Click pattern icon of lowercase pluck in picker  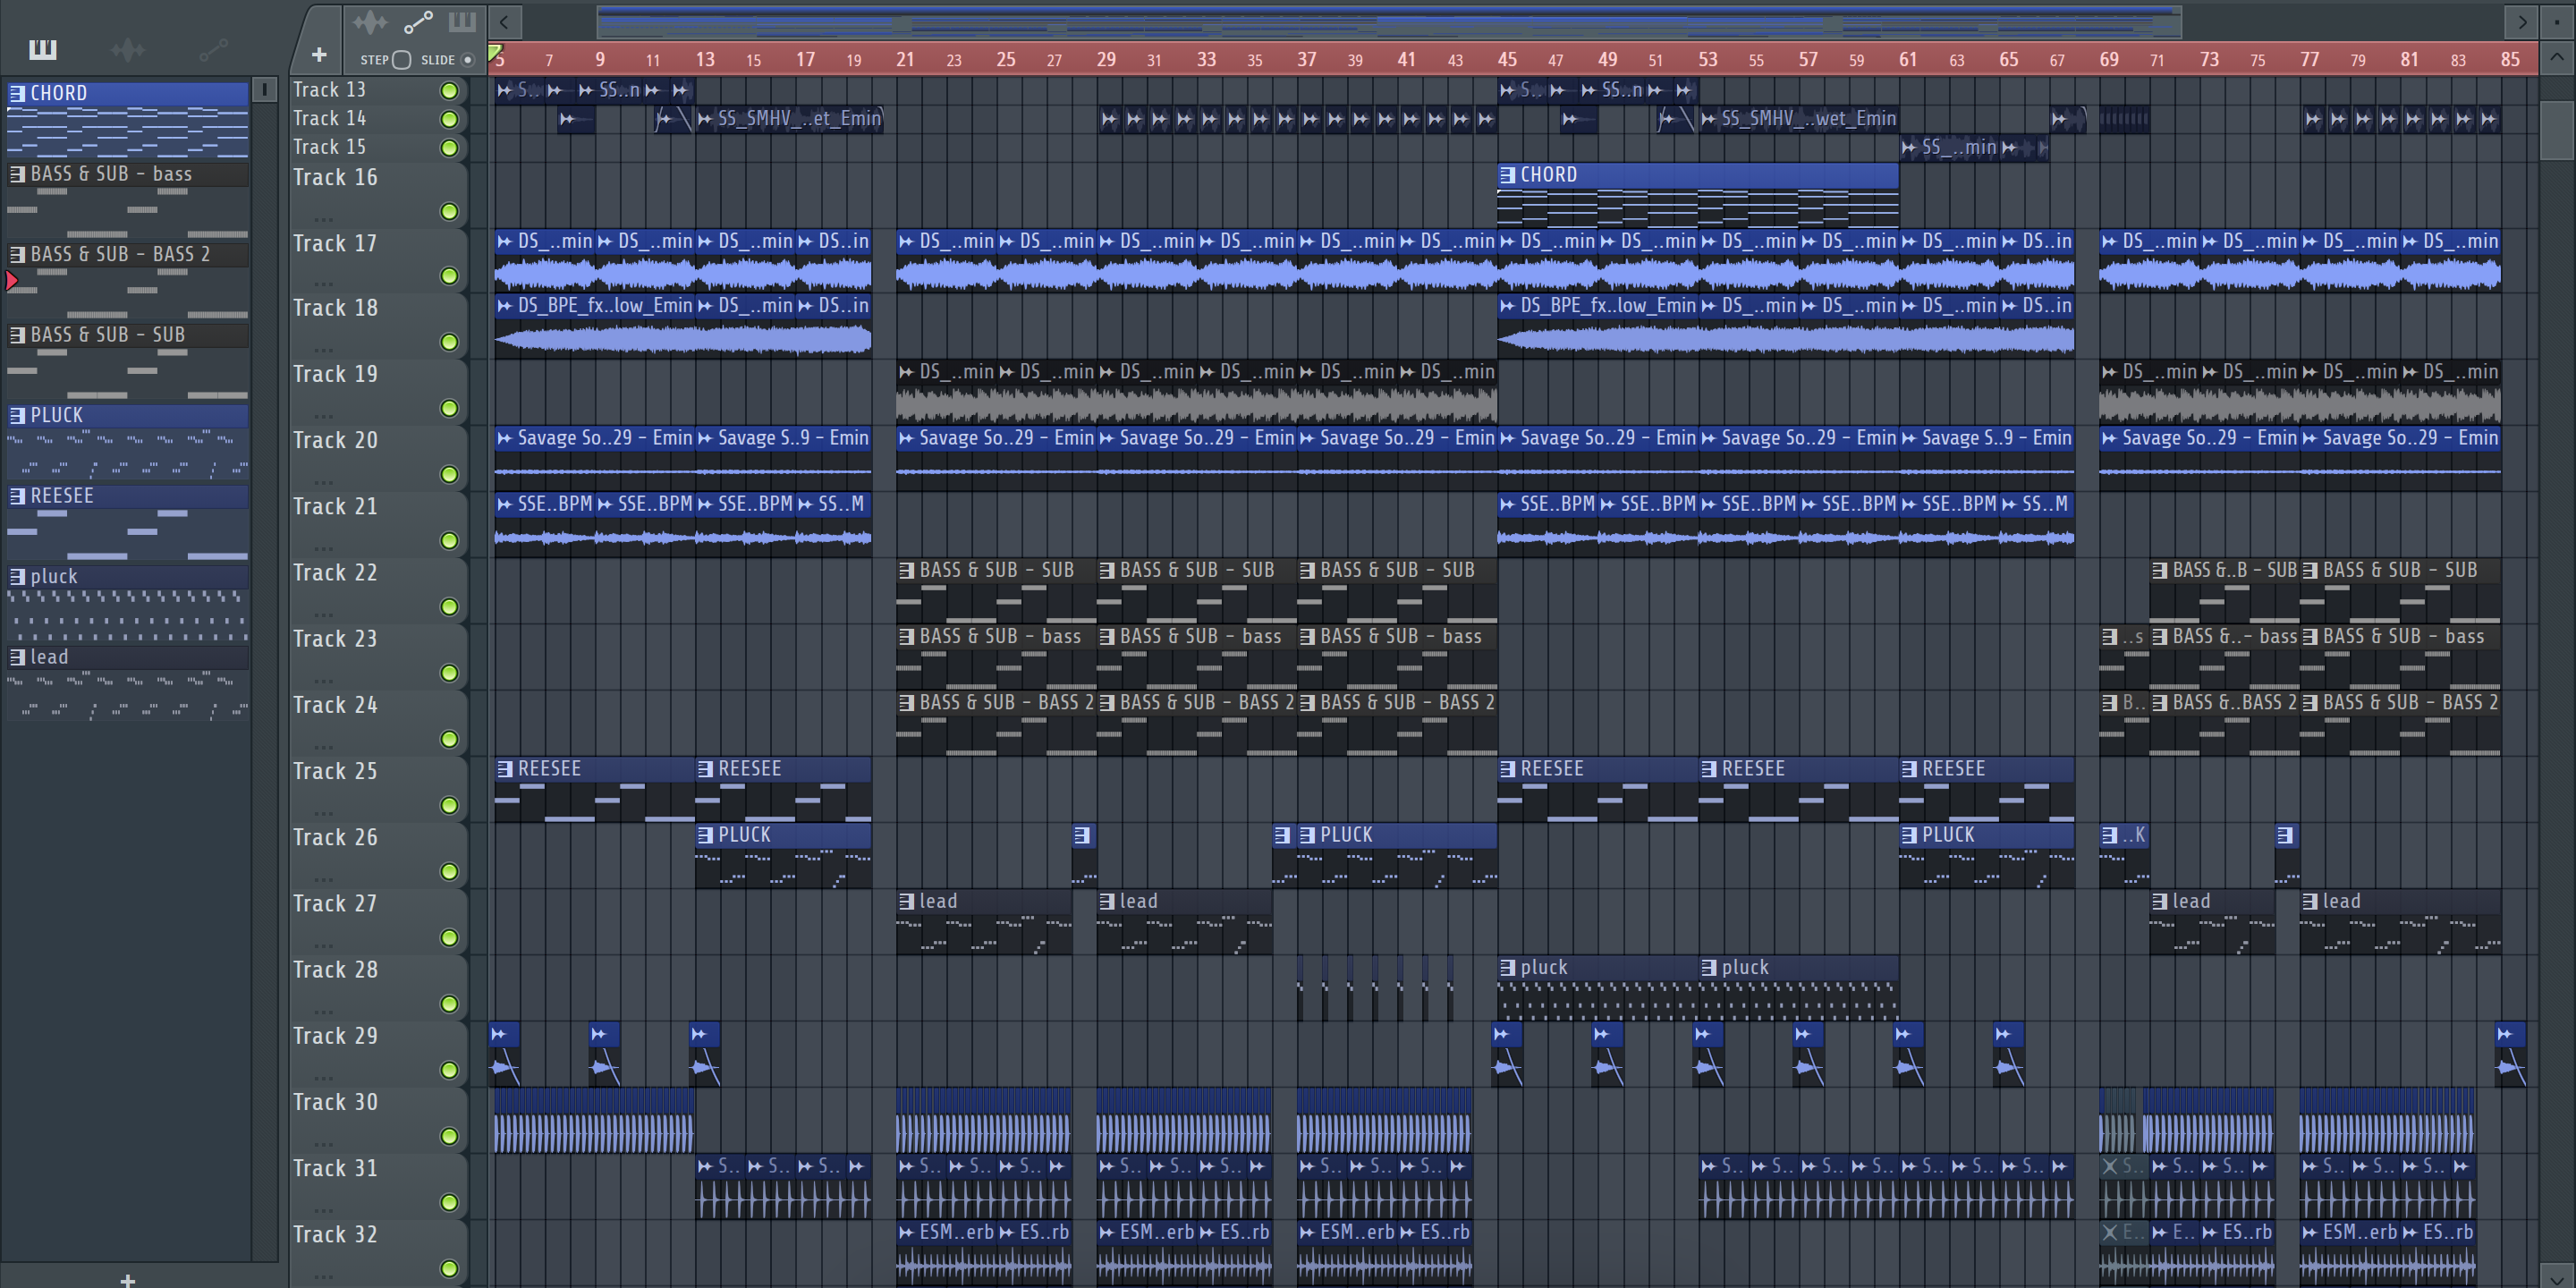(x=17, y=577)
